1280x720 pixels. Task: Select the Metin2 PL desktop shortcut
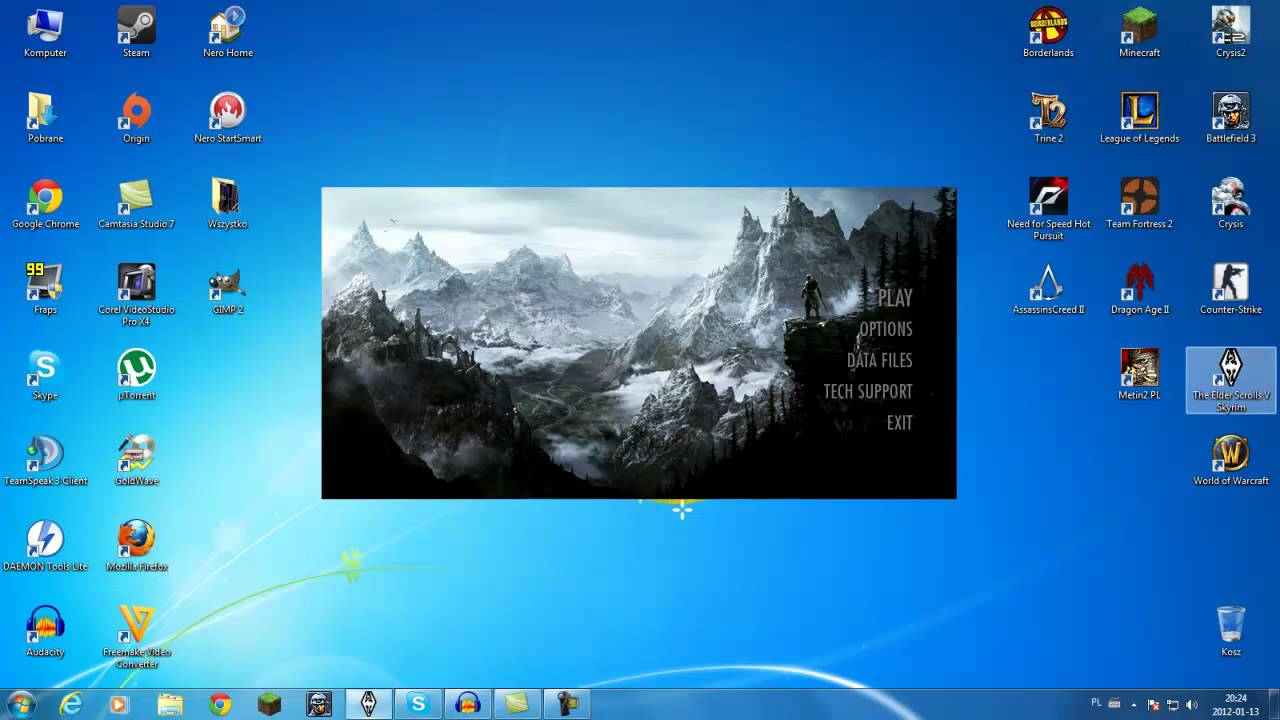(x=1139, y=376)
